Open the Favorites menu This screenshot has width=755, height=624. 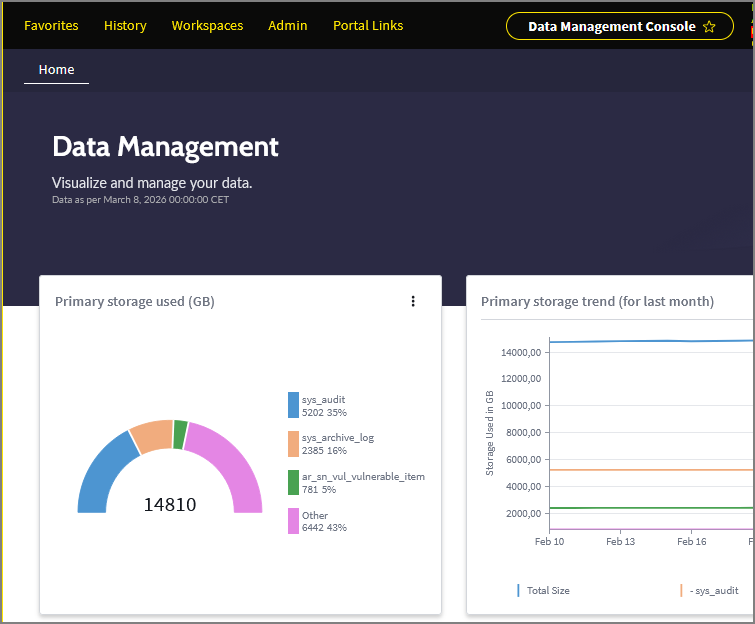51,25
